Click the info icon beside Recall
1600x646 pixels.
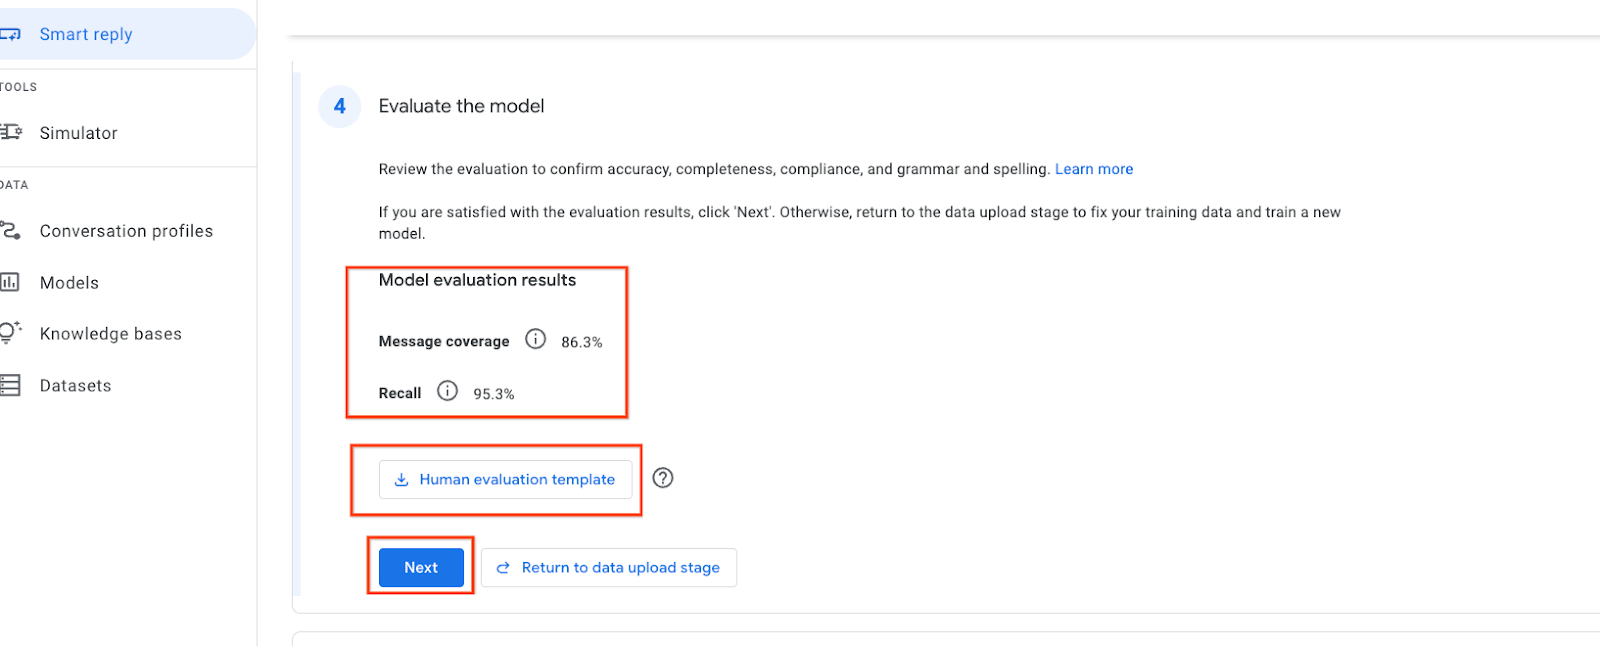[448, 392]
